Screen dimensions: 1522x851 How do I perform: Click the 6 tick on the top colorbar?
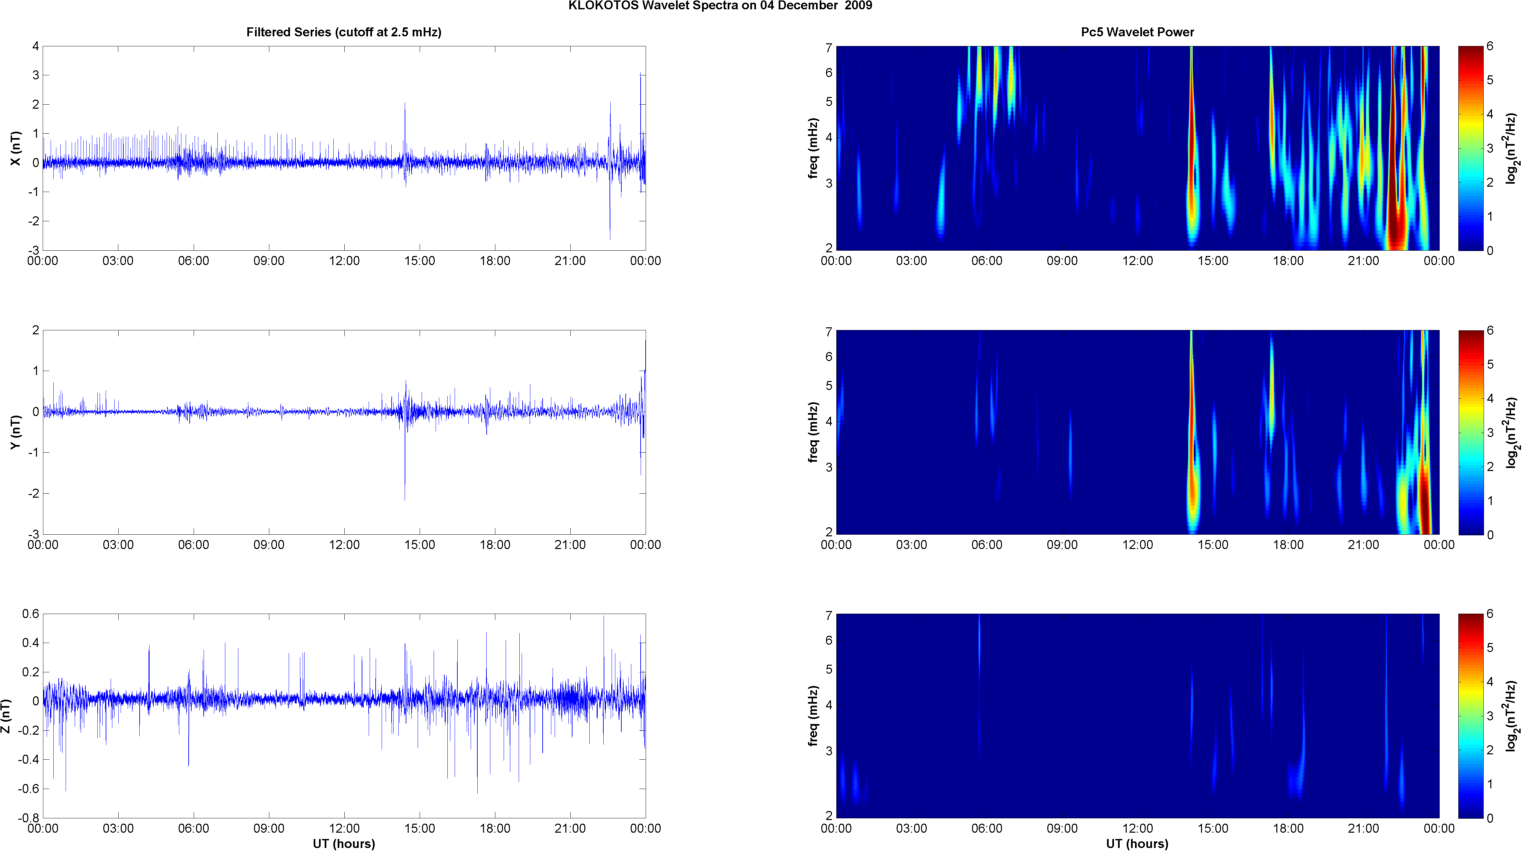coord(1490,46)
